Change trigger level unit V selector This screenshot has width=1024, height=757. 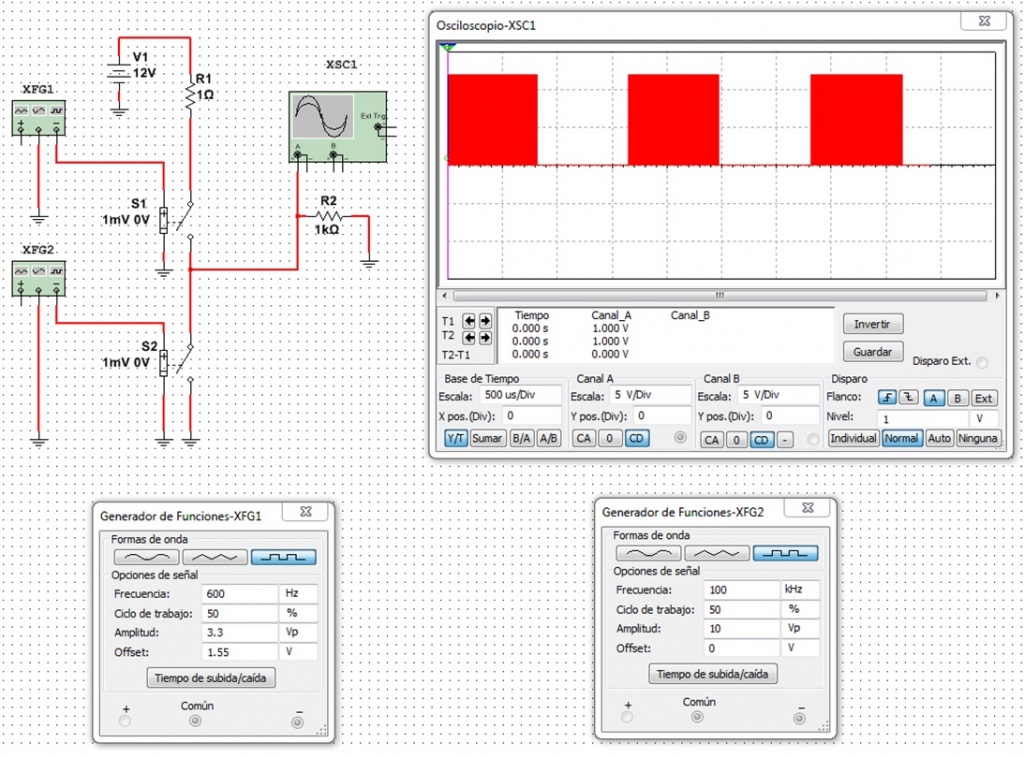pos(984,418)
